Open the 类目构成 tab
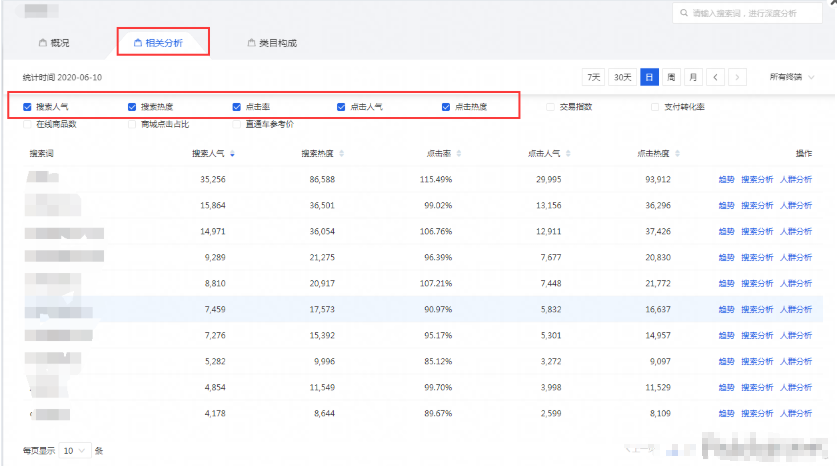Viewport: 837px width, 466px height. pos(272,43)
